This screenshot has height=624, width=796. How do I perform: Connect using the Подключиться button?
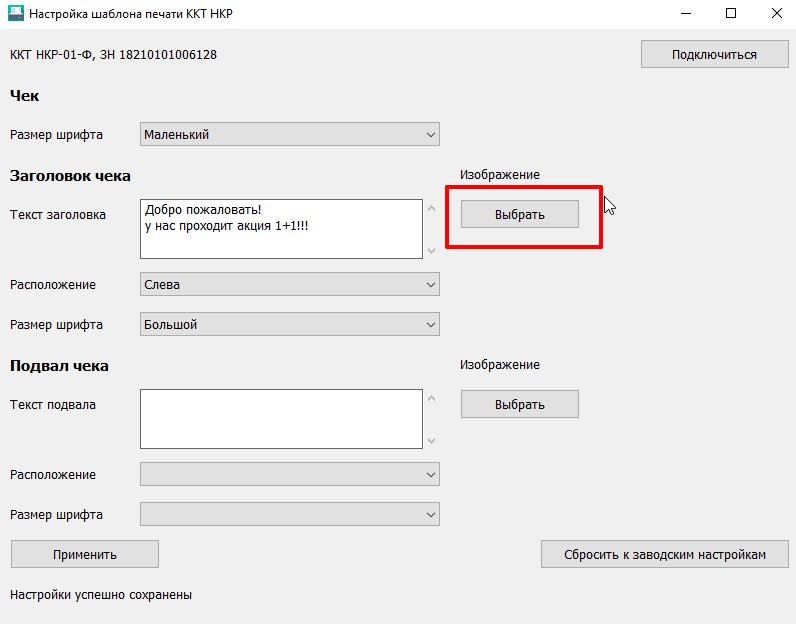[x=714, y=54]
